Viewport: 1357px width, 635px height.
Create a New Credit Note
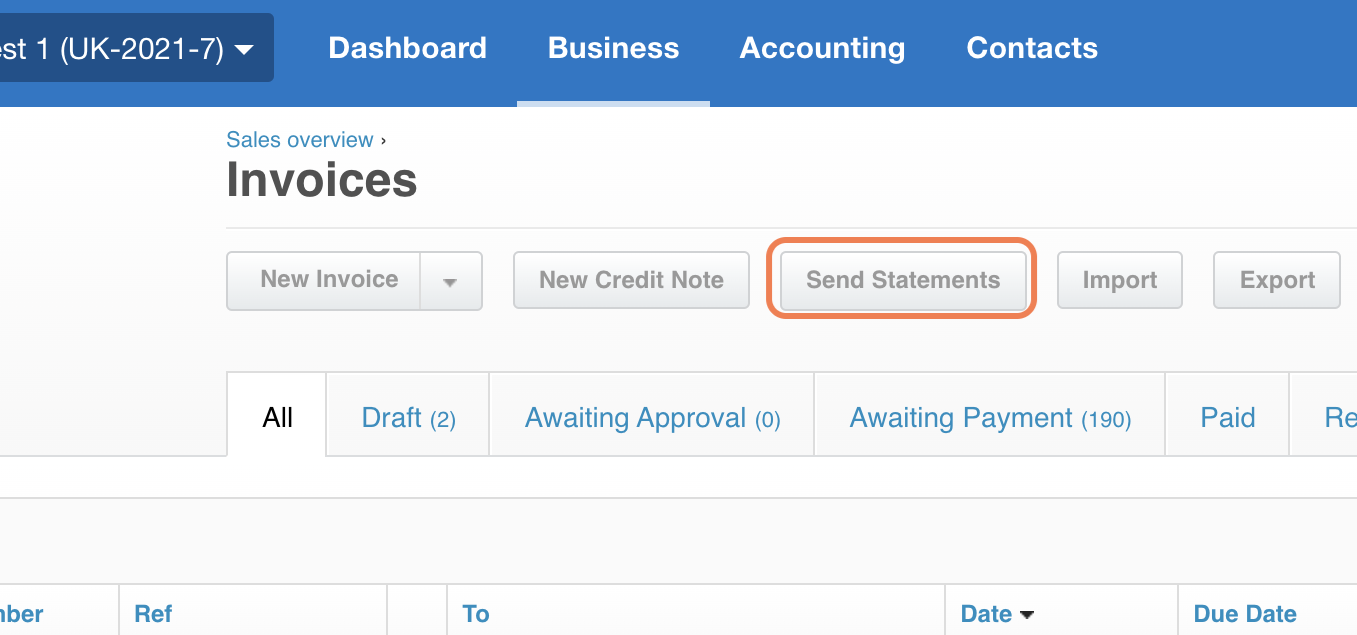pyautogui.click(x=631, y=280)
